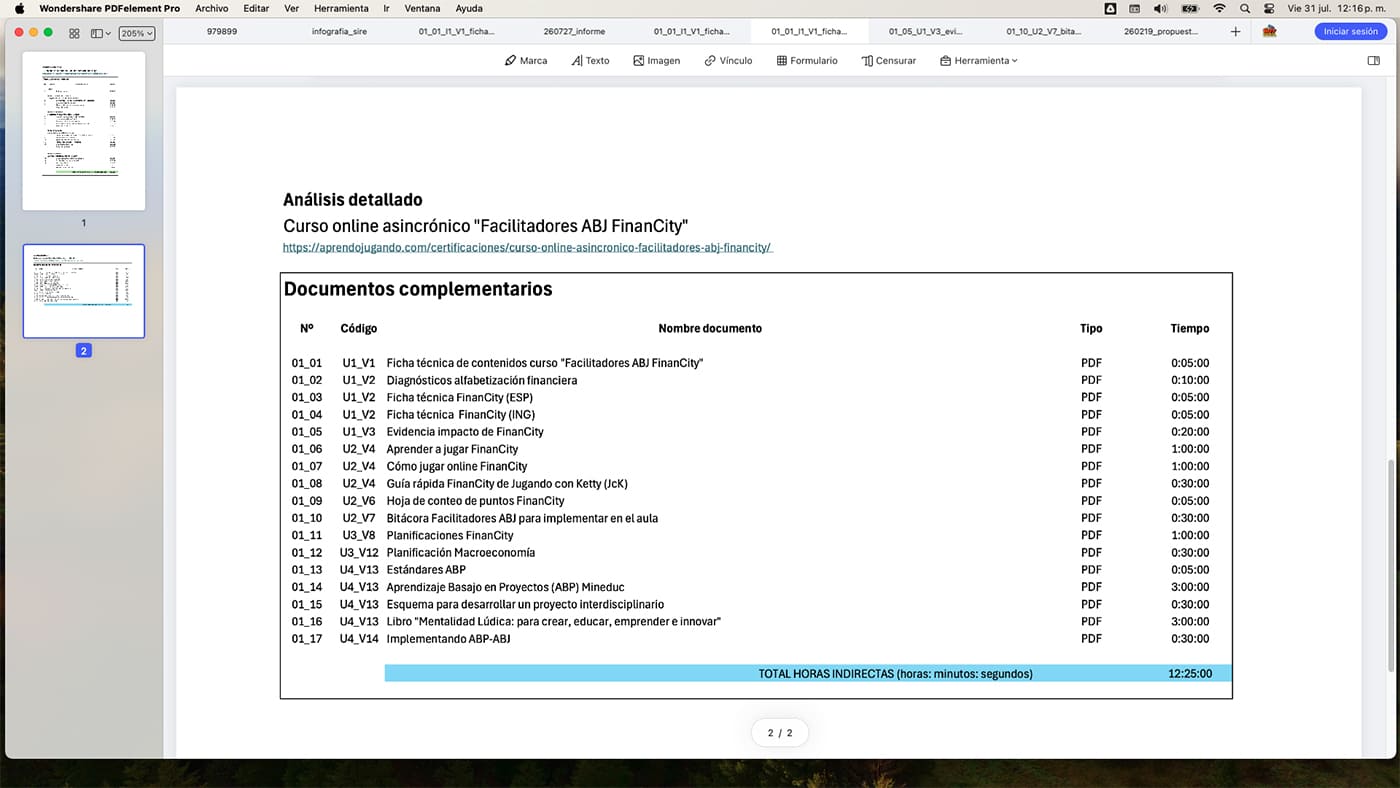Open the 205% zoom level dropdown
Viewport: 1400px width, 788px height.
click(137, 33)
